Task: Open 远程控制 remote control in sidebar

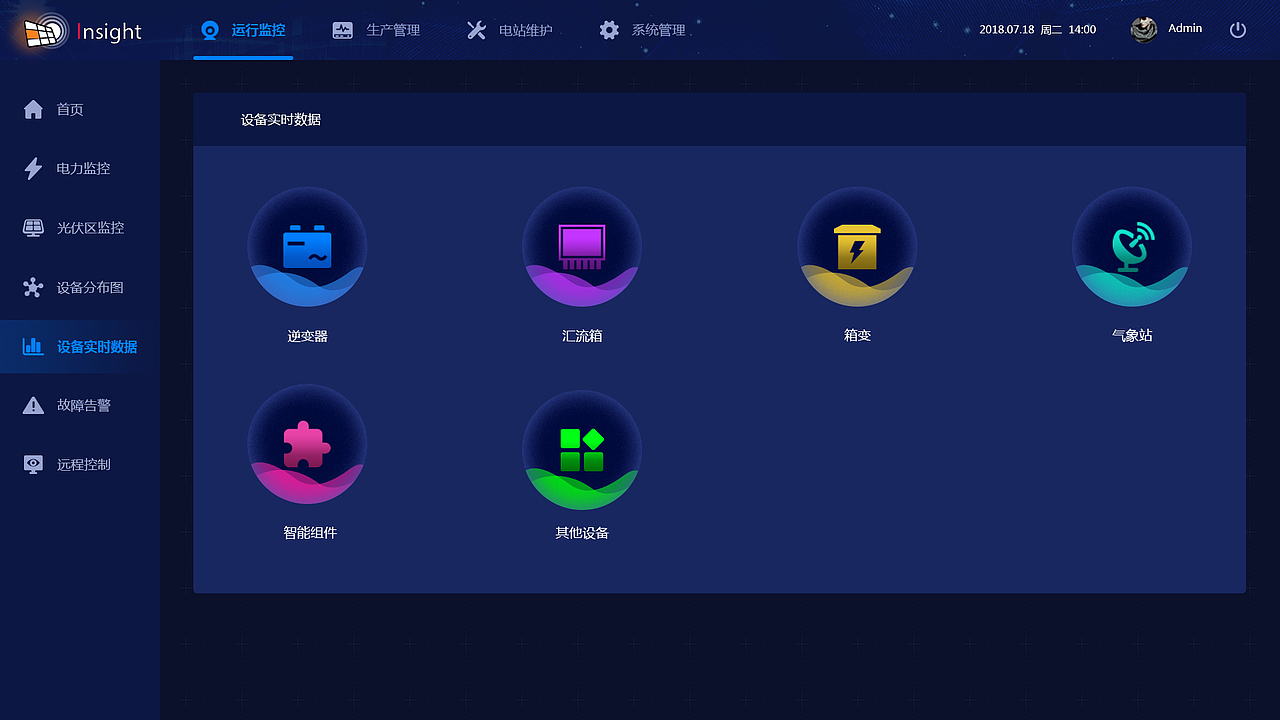Action: (x=34, y=463)
